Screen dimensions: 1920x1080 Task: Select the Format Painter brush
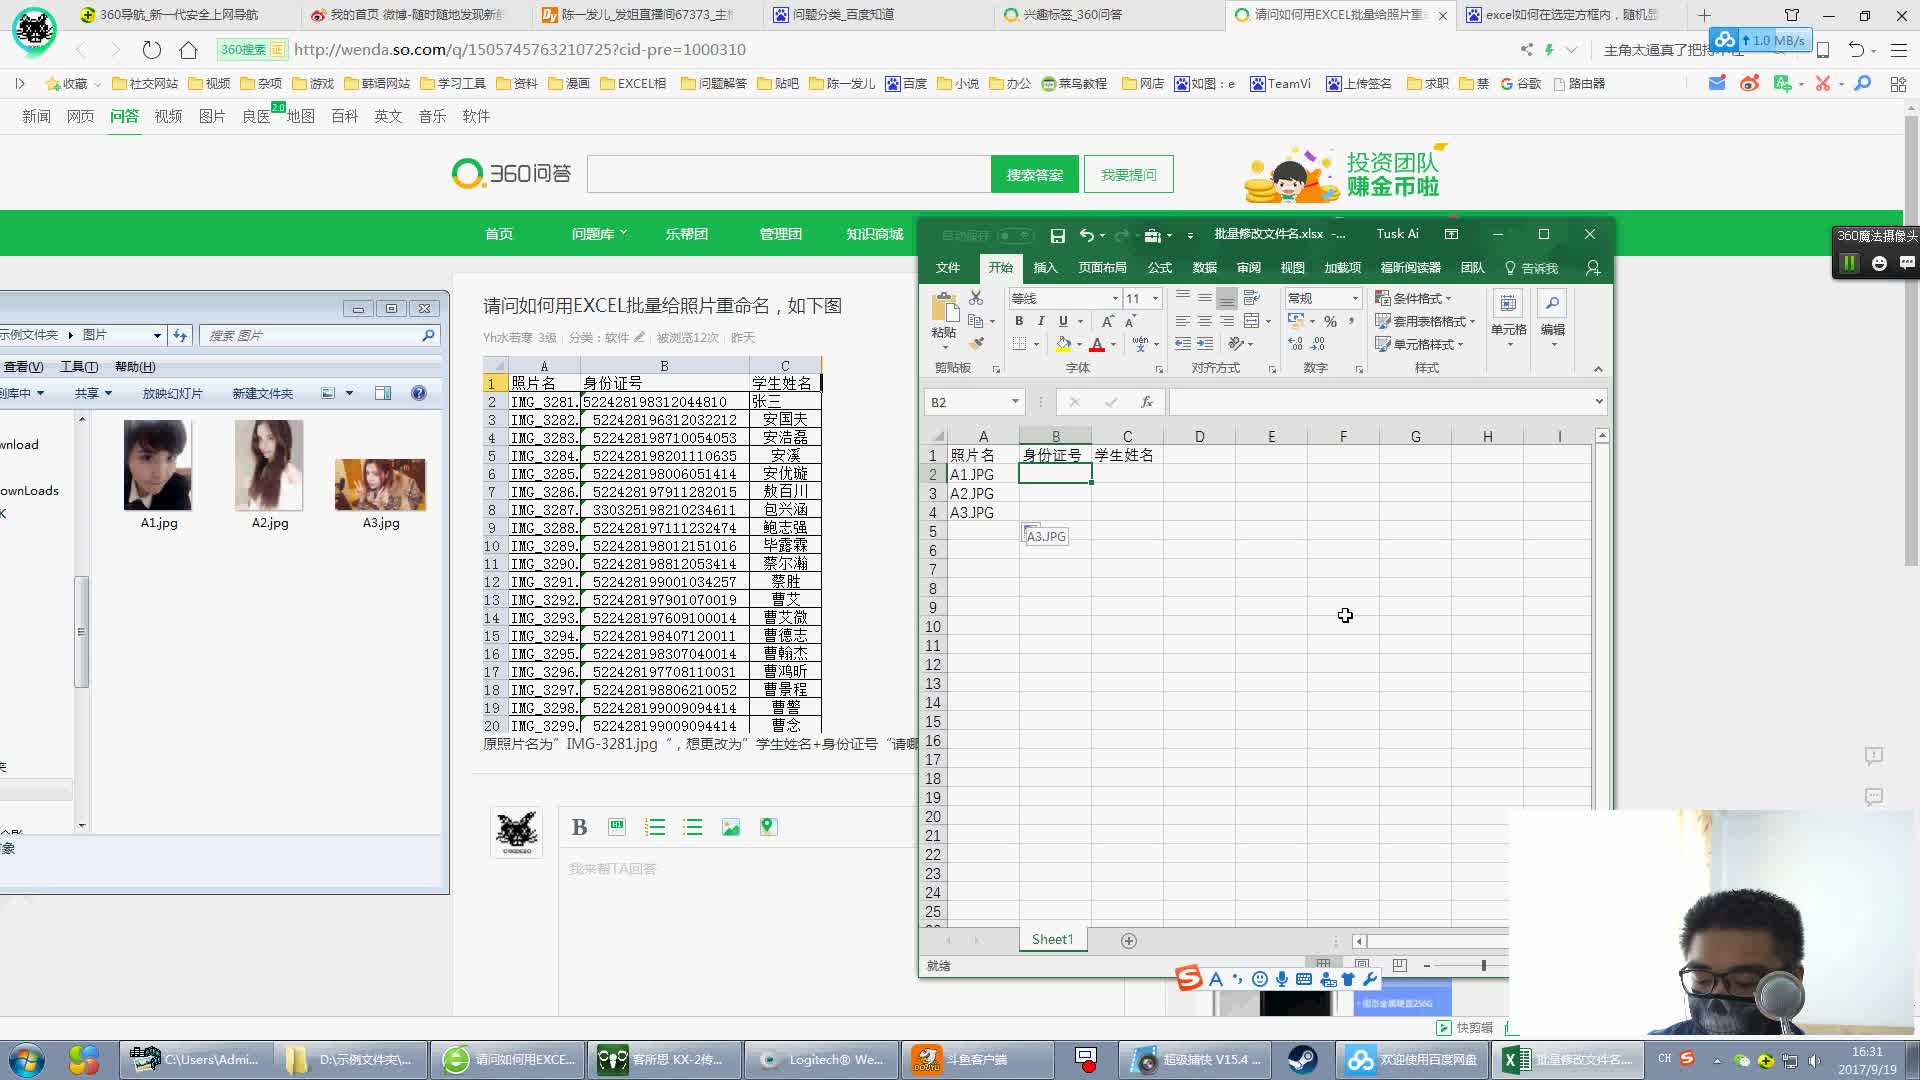[976, 344]
